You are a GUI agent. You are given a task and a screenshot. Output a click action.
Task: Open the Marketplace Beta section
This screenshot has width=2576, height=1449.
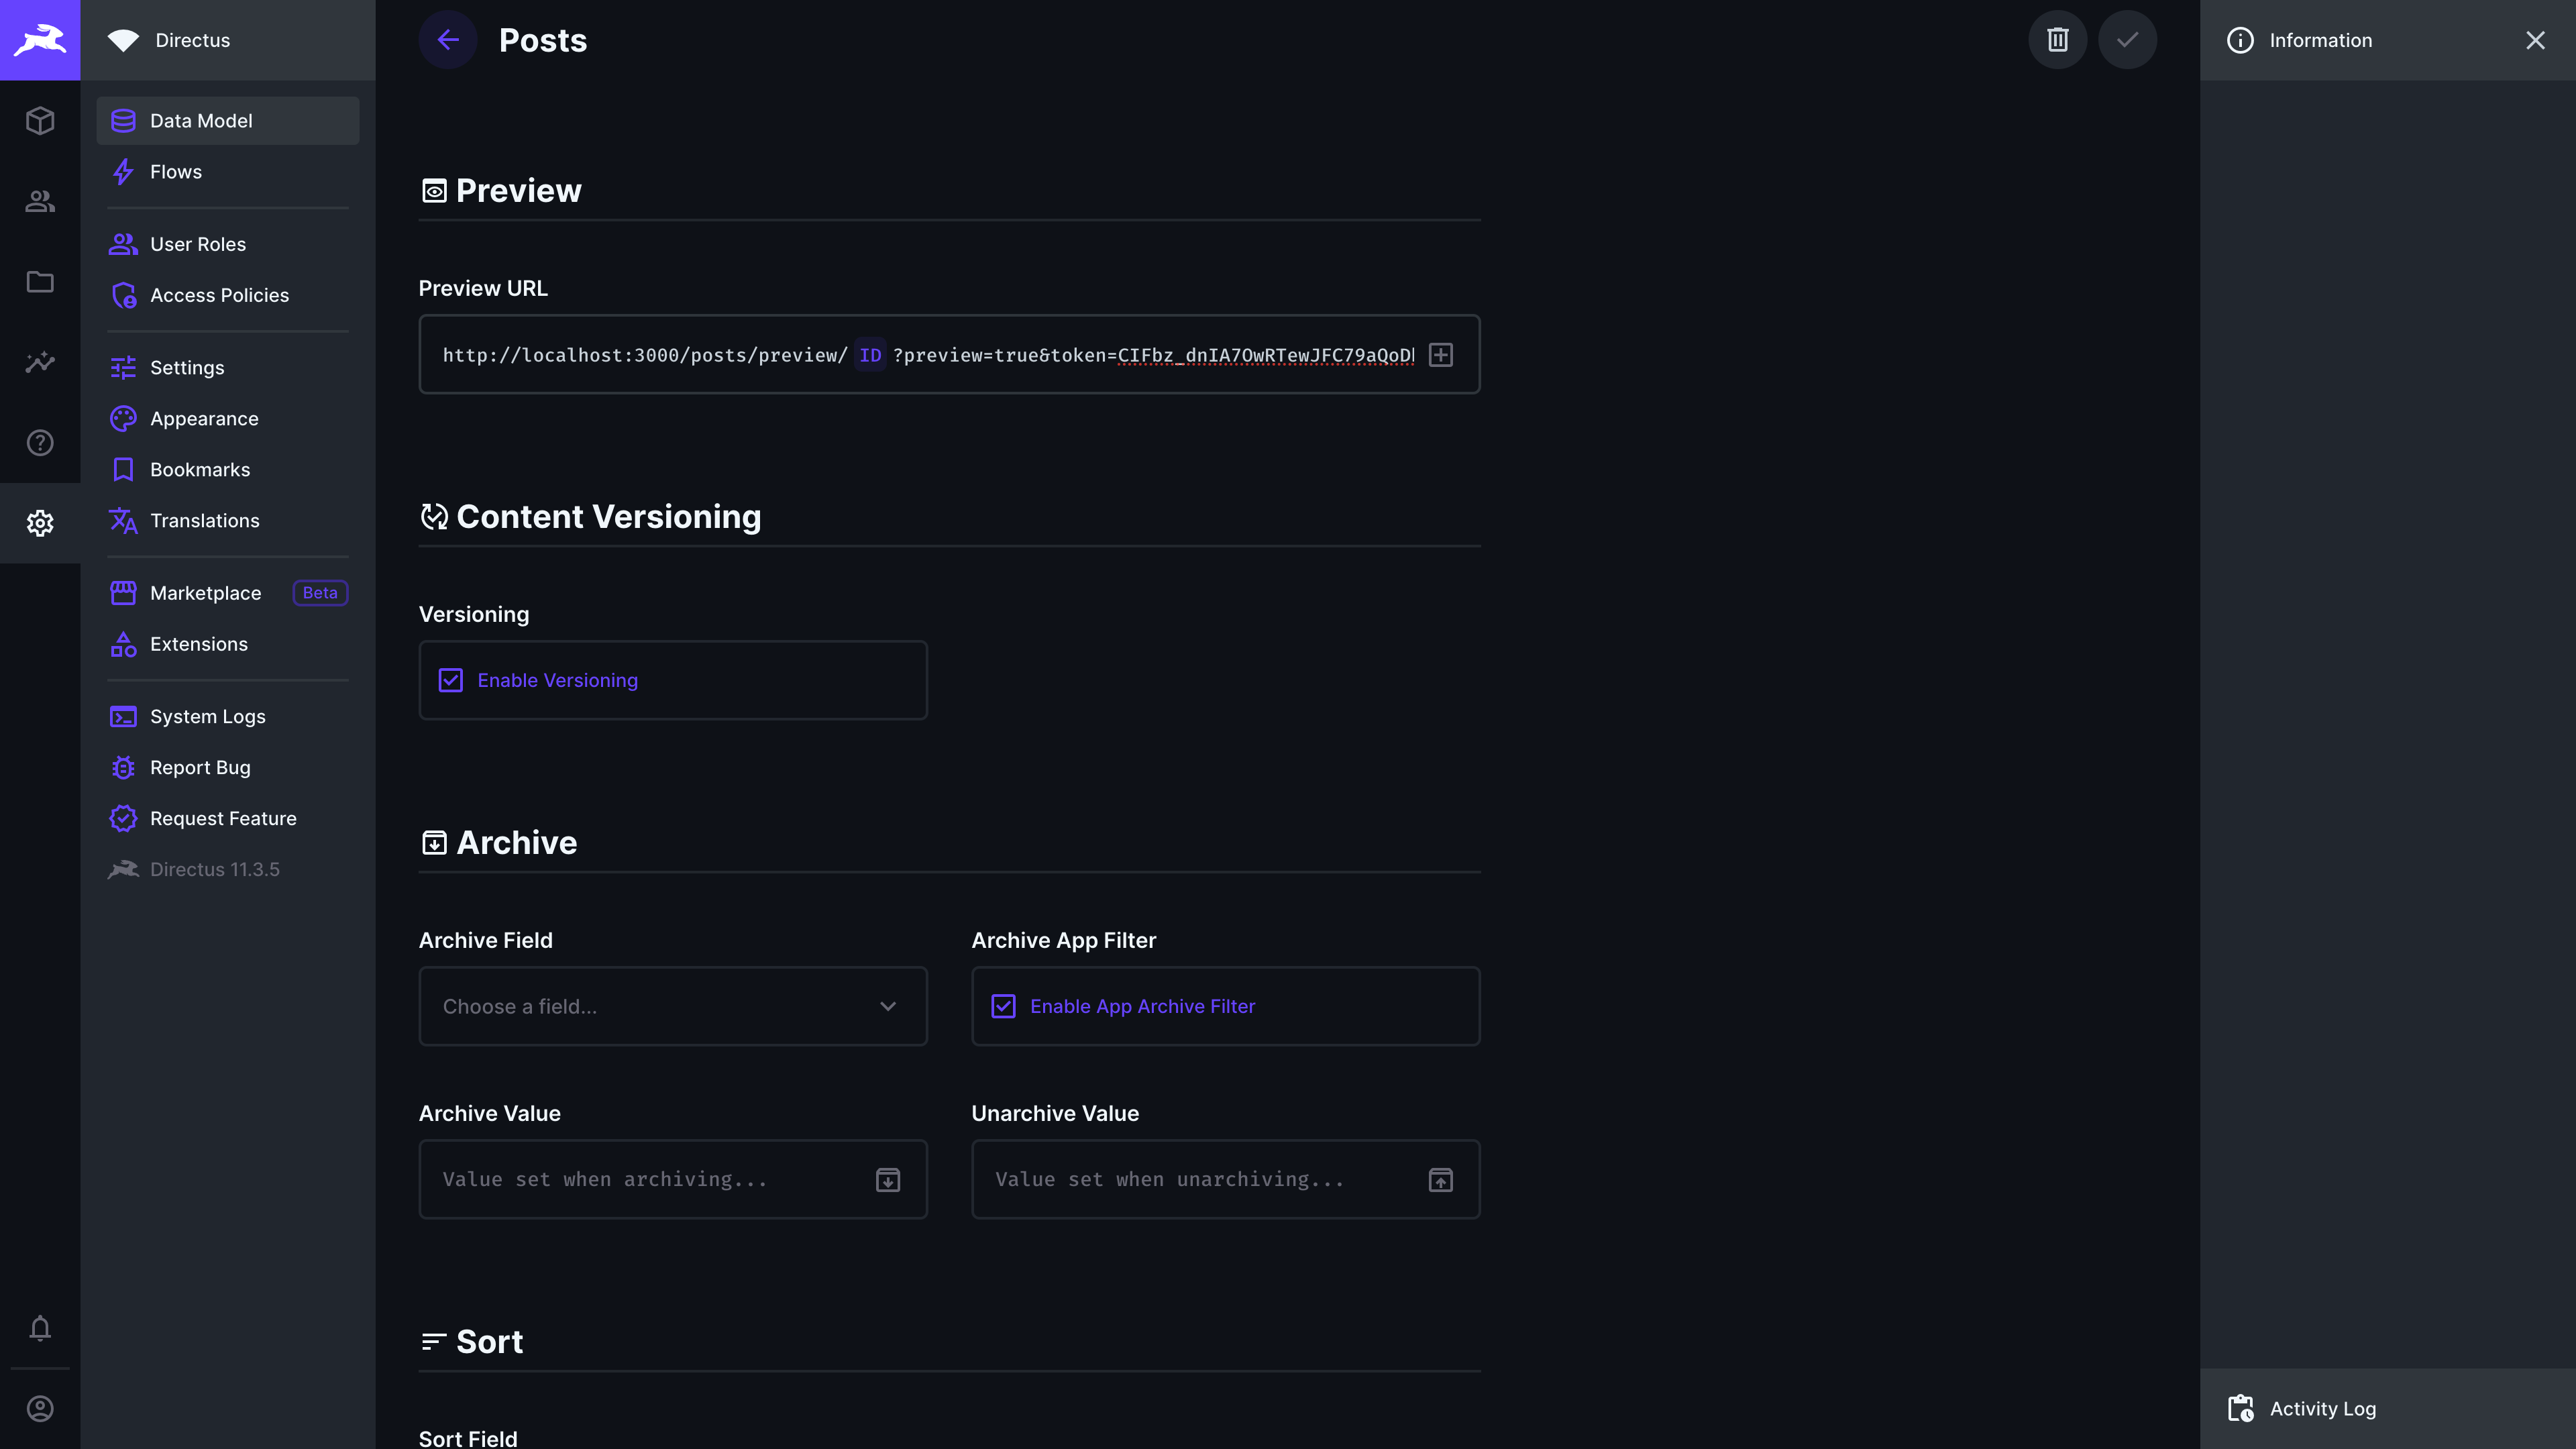coord(204,592)
